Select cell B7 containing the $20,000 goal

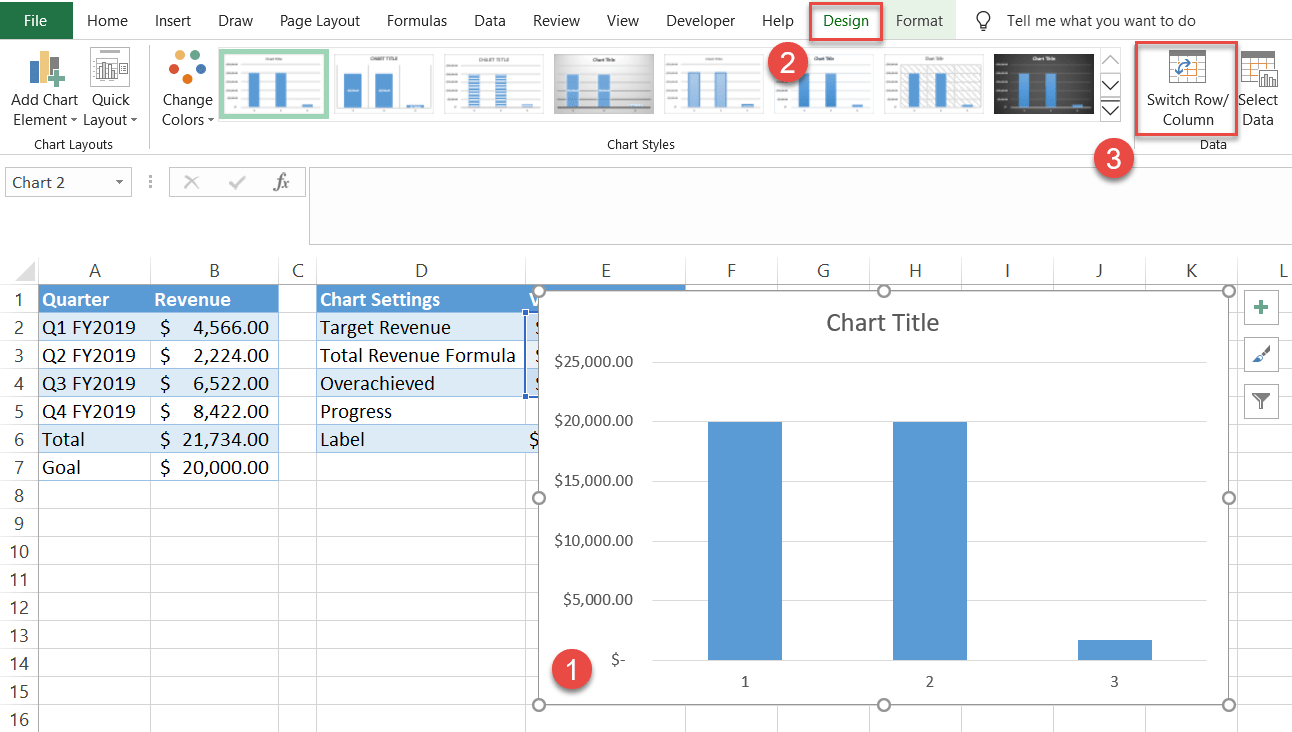click(214, 467)
